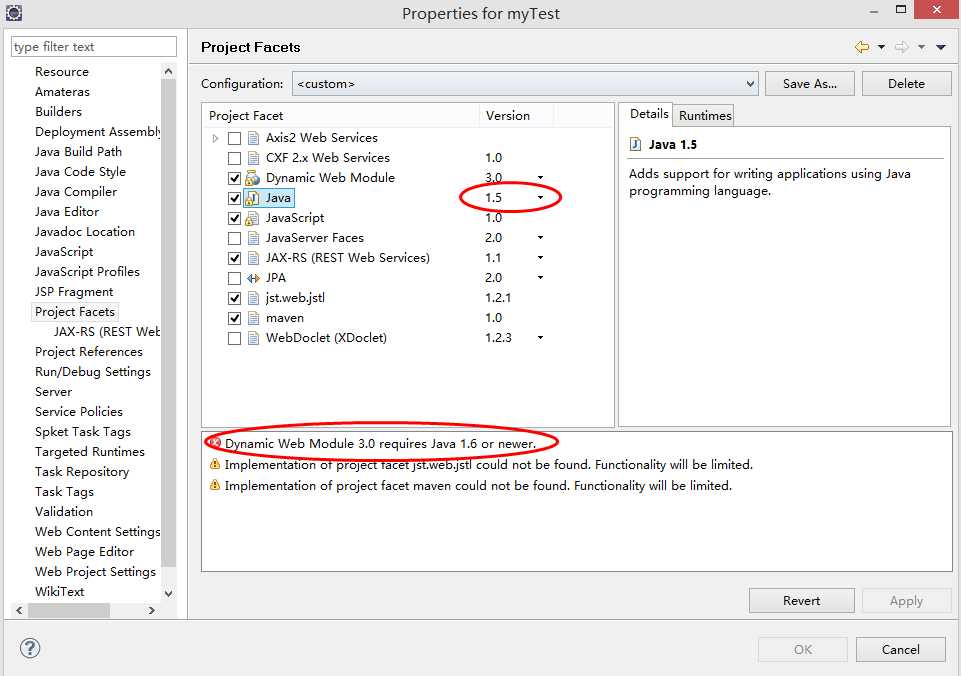Click the JPA facet icon

(x=253, y=278)
